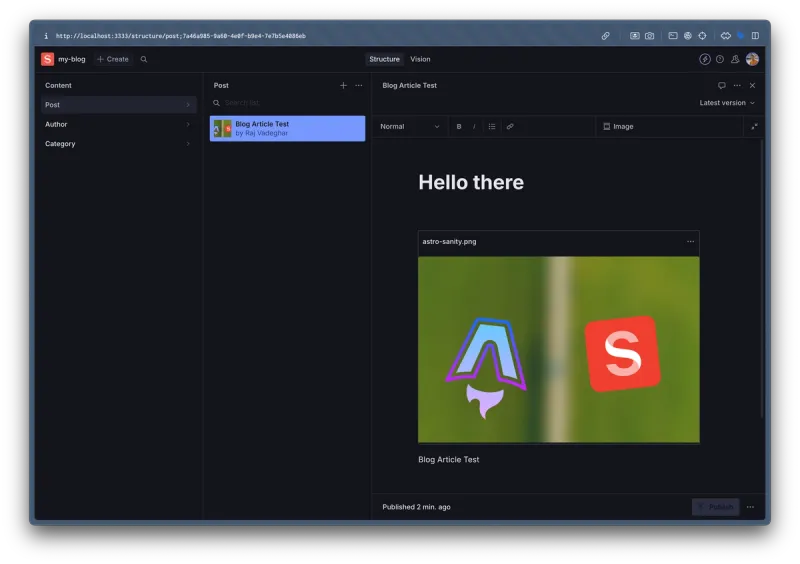The height and width of the screenshot is (564, 800).
Task: Insert an Image block
Action: tap(618, 127)
